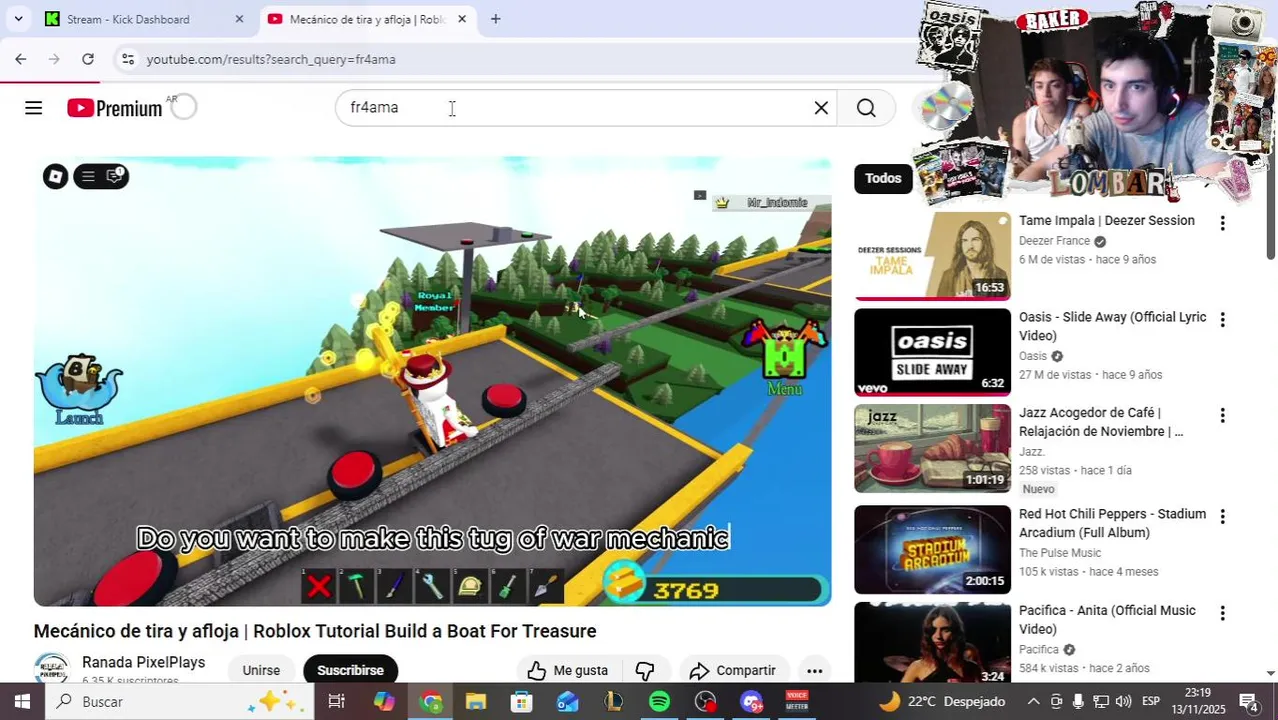The width and height of the screenshot is (1278, 720).
Task: Click the Deezer France channel name
Action: point(1054,241)
